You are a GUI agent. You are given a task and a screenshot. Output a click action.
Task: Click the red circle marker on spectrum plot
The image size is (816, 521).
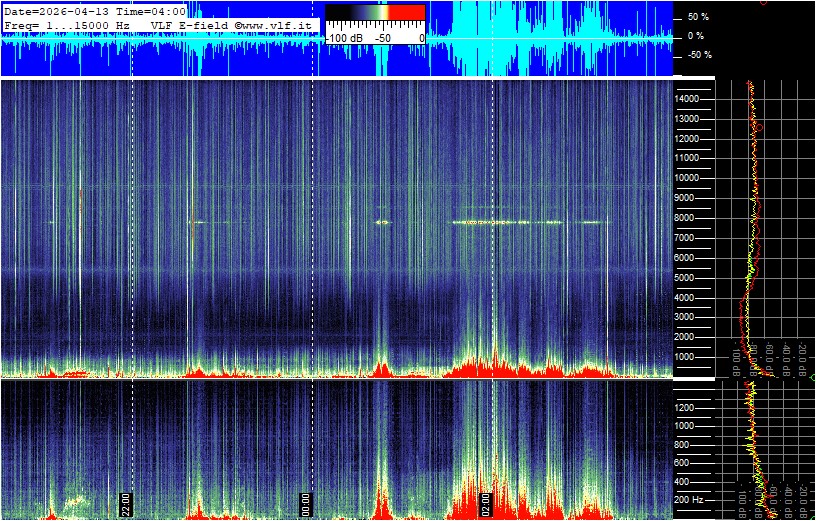pos(759,127)
